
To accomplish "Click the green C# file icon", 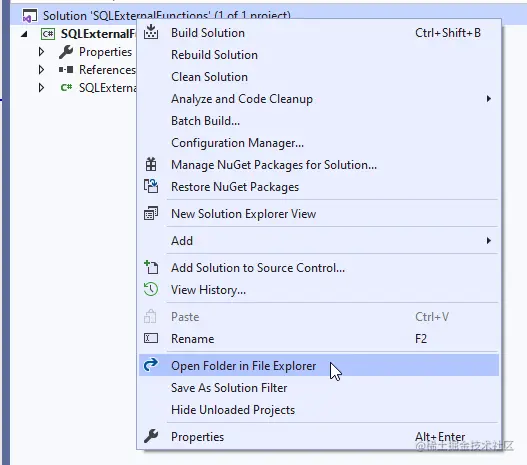I will (66, 87).
